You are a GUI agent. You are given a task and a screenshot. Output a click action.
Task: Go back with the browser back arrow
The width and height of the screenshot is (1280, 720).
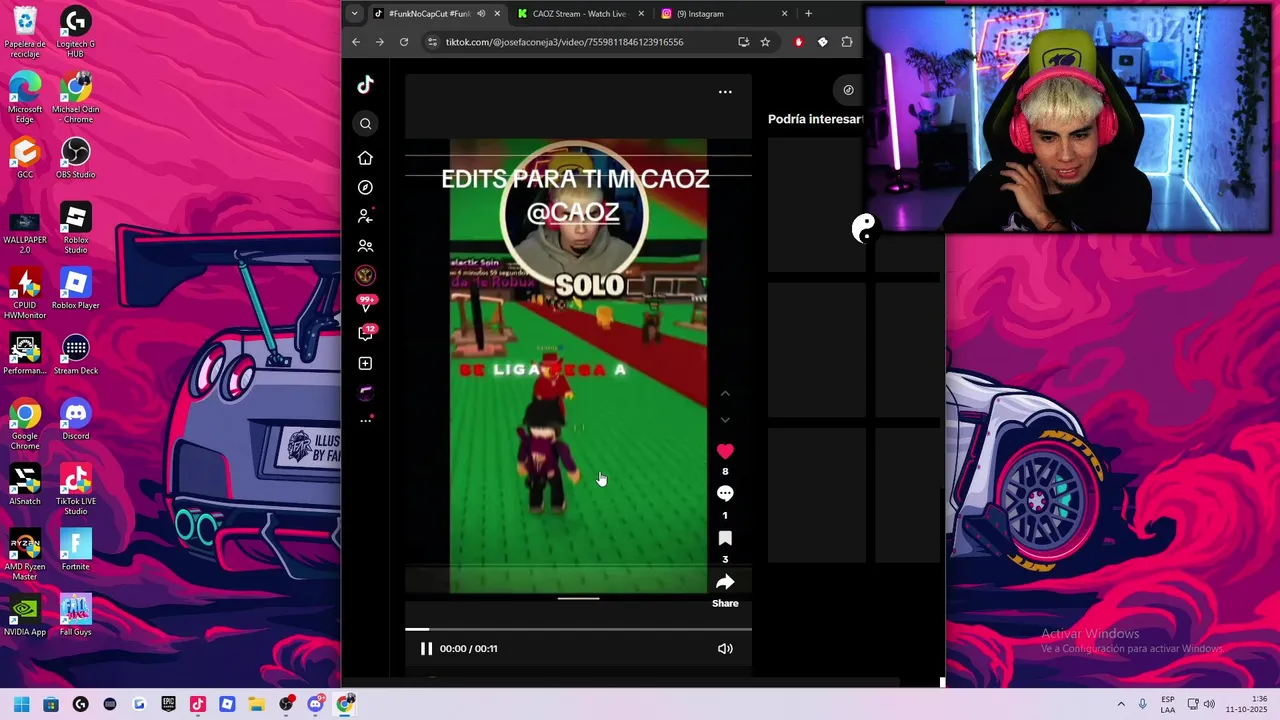[x=356, y=42]
